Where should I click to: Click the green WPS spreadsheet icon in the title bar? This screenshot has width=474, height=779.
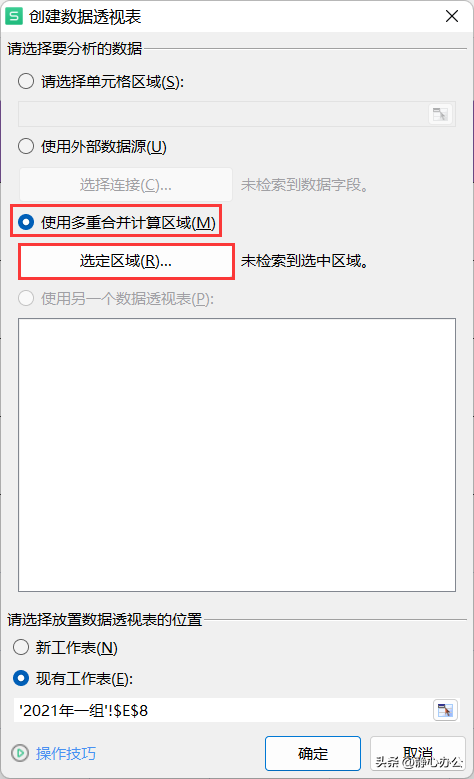[x=14, y=16]
